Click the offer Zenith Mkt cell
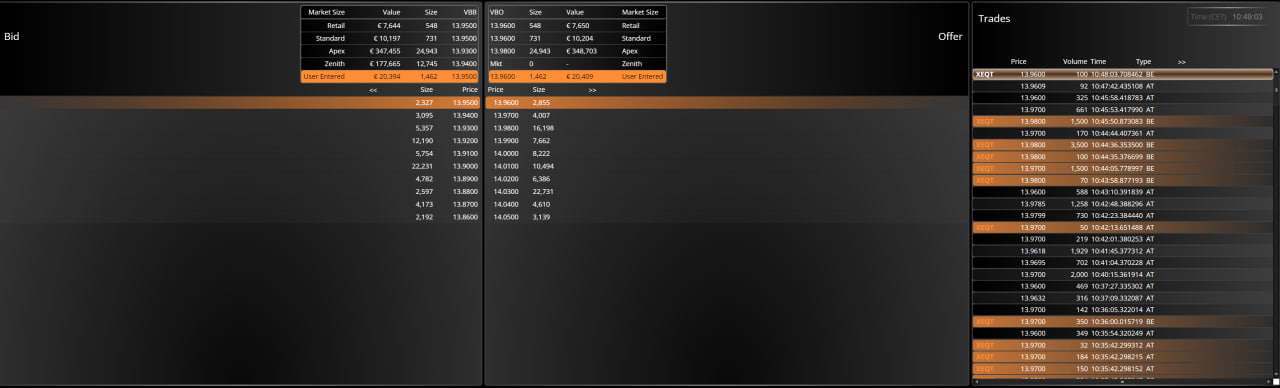This screenshot has width=1280, height=388. 495,63
